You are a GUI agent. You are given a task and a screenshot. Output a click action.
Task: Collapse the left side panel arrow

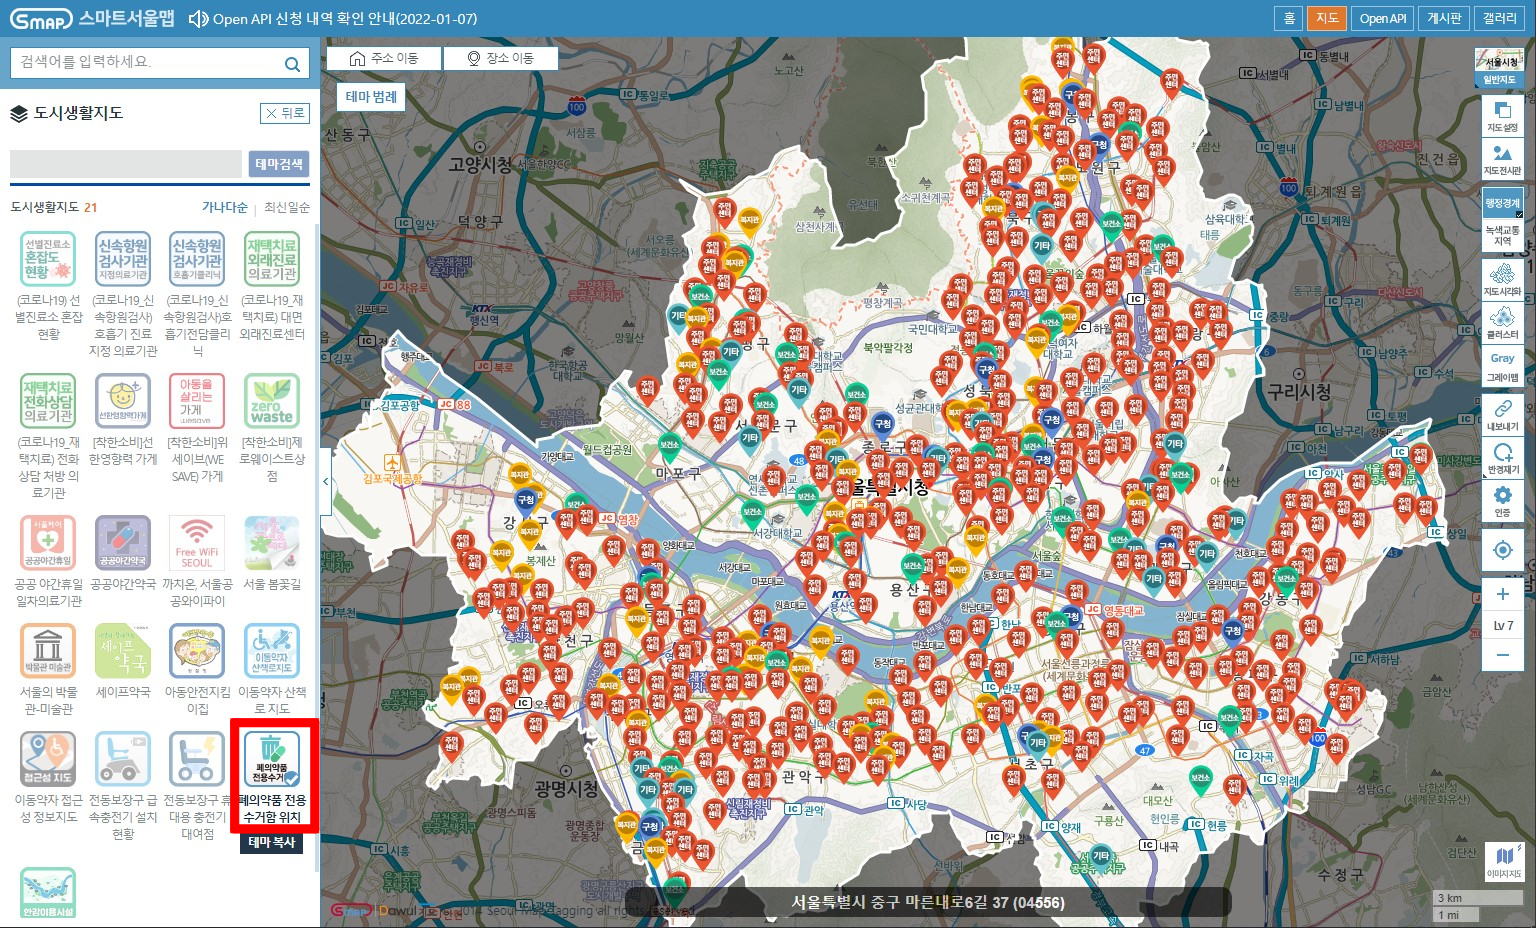click(x=326, y=482)
